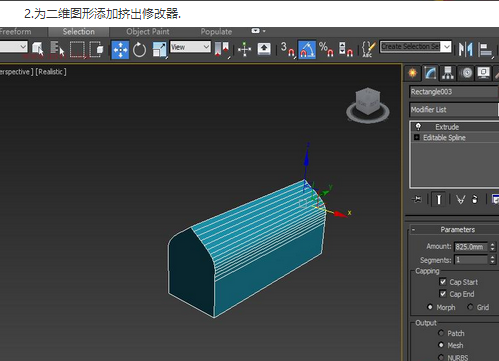Toggle the Extrude modifier lightbulb

[x=418, y=127]
